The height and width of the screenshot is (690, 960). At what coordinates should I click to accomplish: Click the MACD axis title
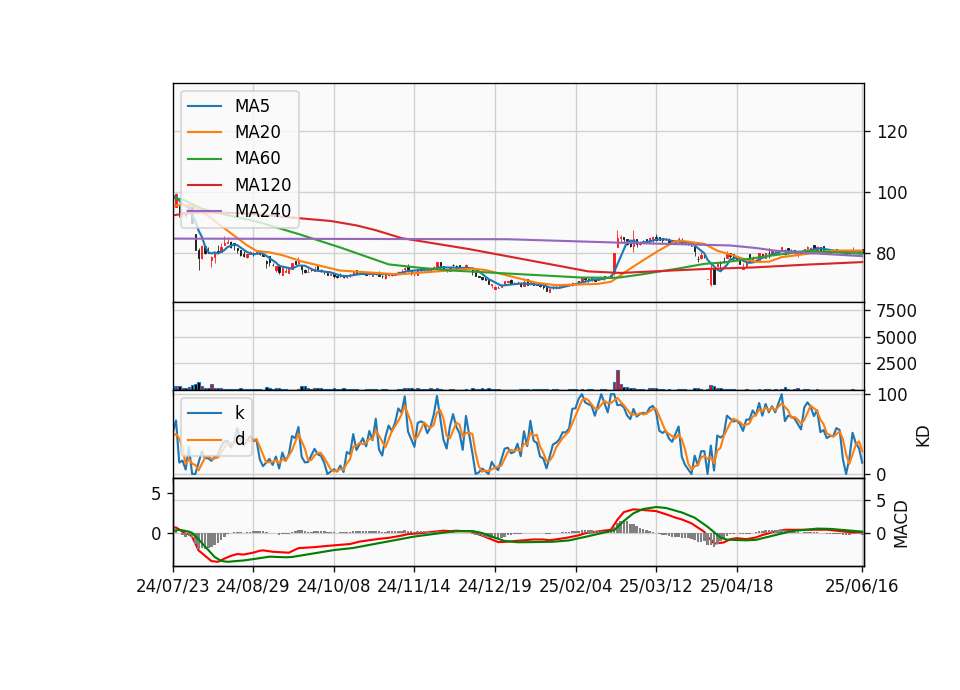(x=901, y=525)
